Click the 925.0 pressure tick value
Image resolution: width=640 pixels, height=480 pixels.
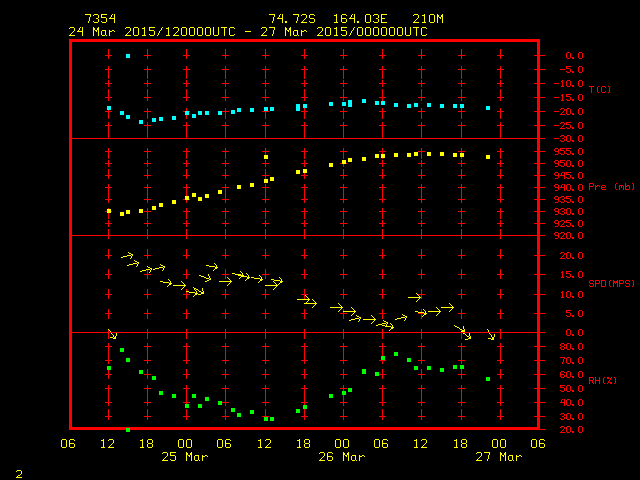coord(569,224)
